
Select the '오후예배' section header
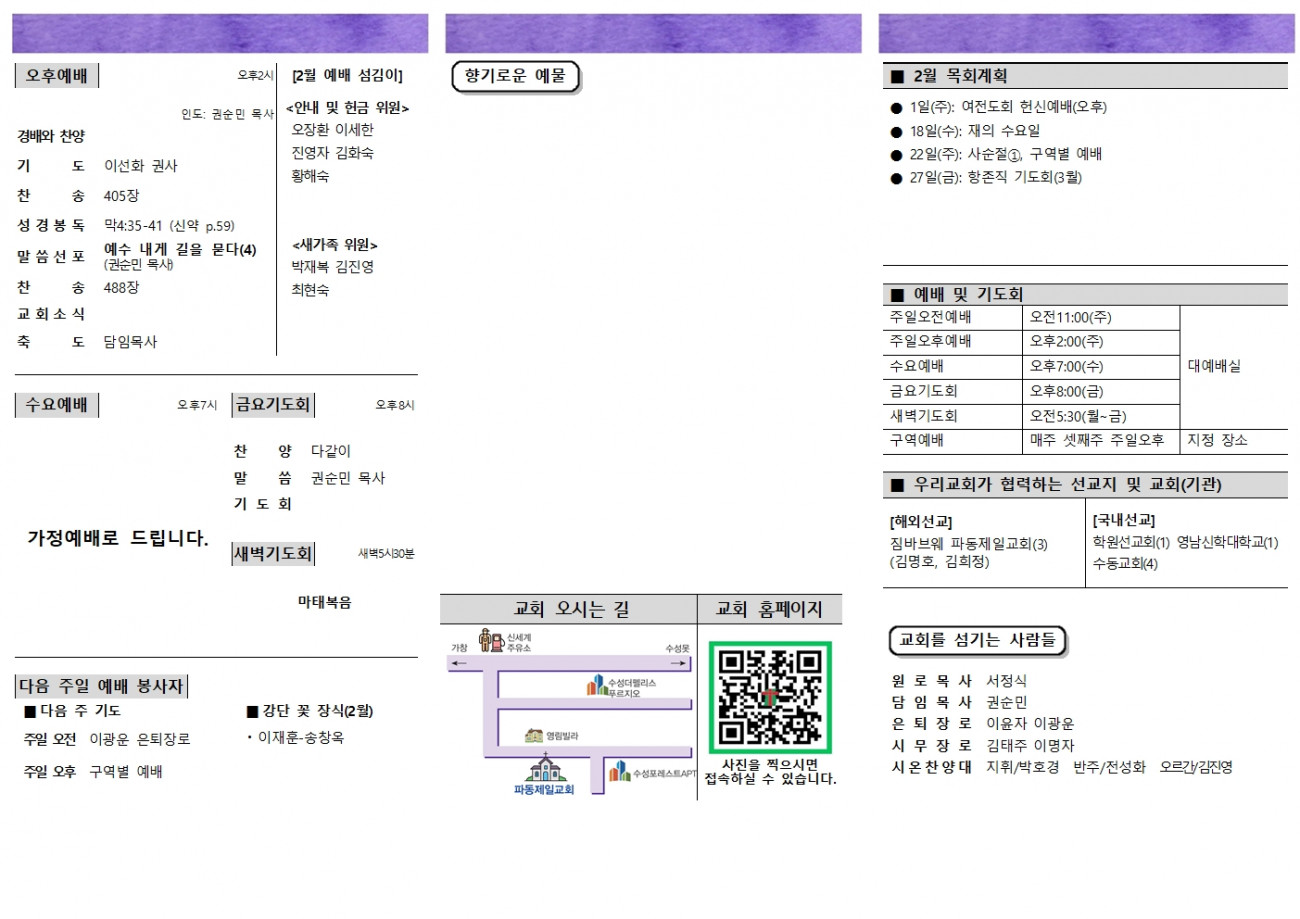tap(57, 75)
